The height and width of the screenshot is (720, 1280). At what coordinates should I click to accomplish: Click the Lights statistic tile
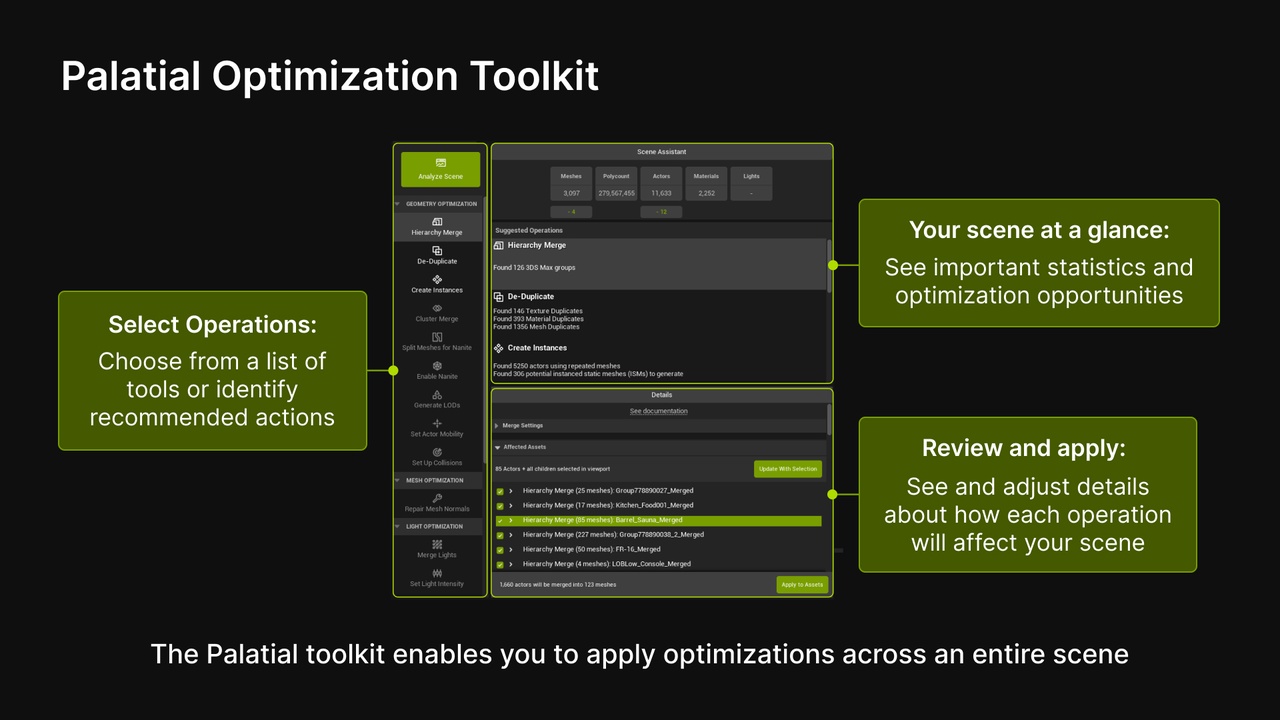[751, 185]
